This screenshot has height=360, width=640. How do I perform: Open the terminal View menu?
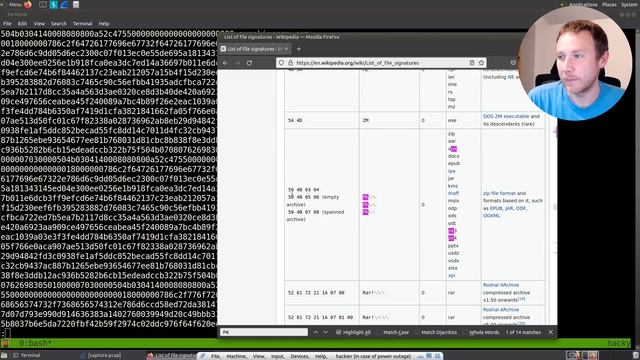coord(39,24)
